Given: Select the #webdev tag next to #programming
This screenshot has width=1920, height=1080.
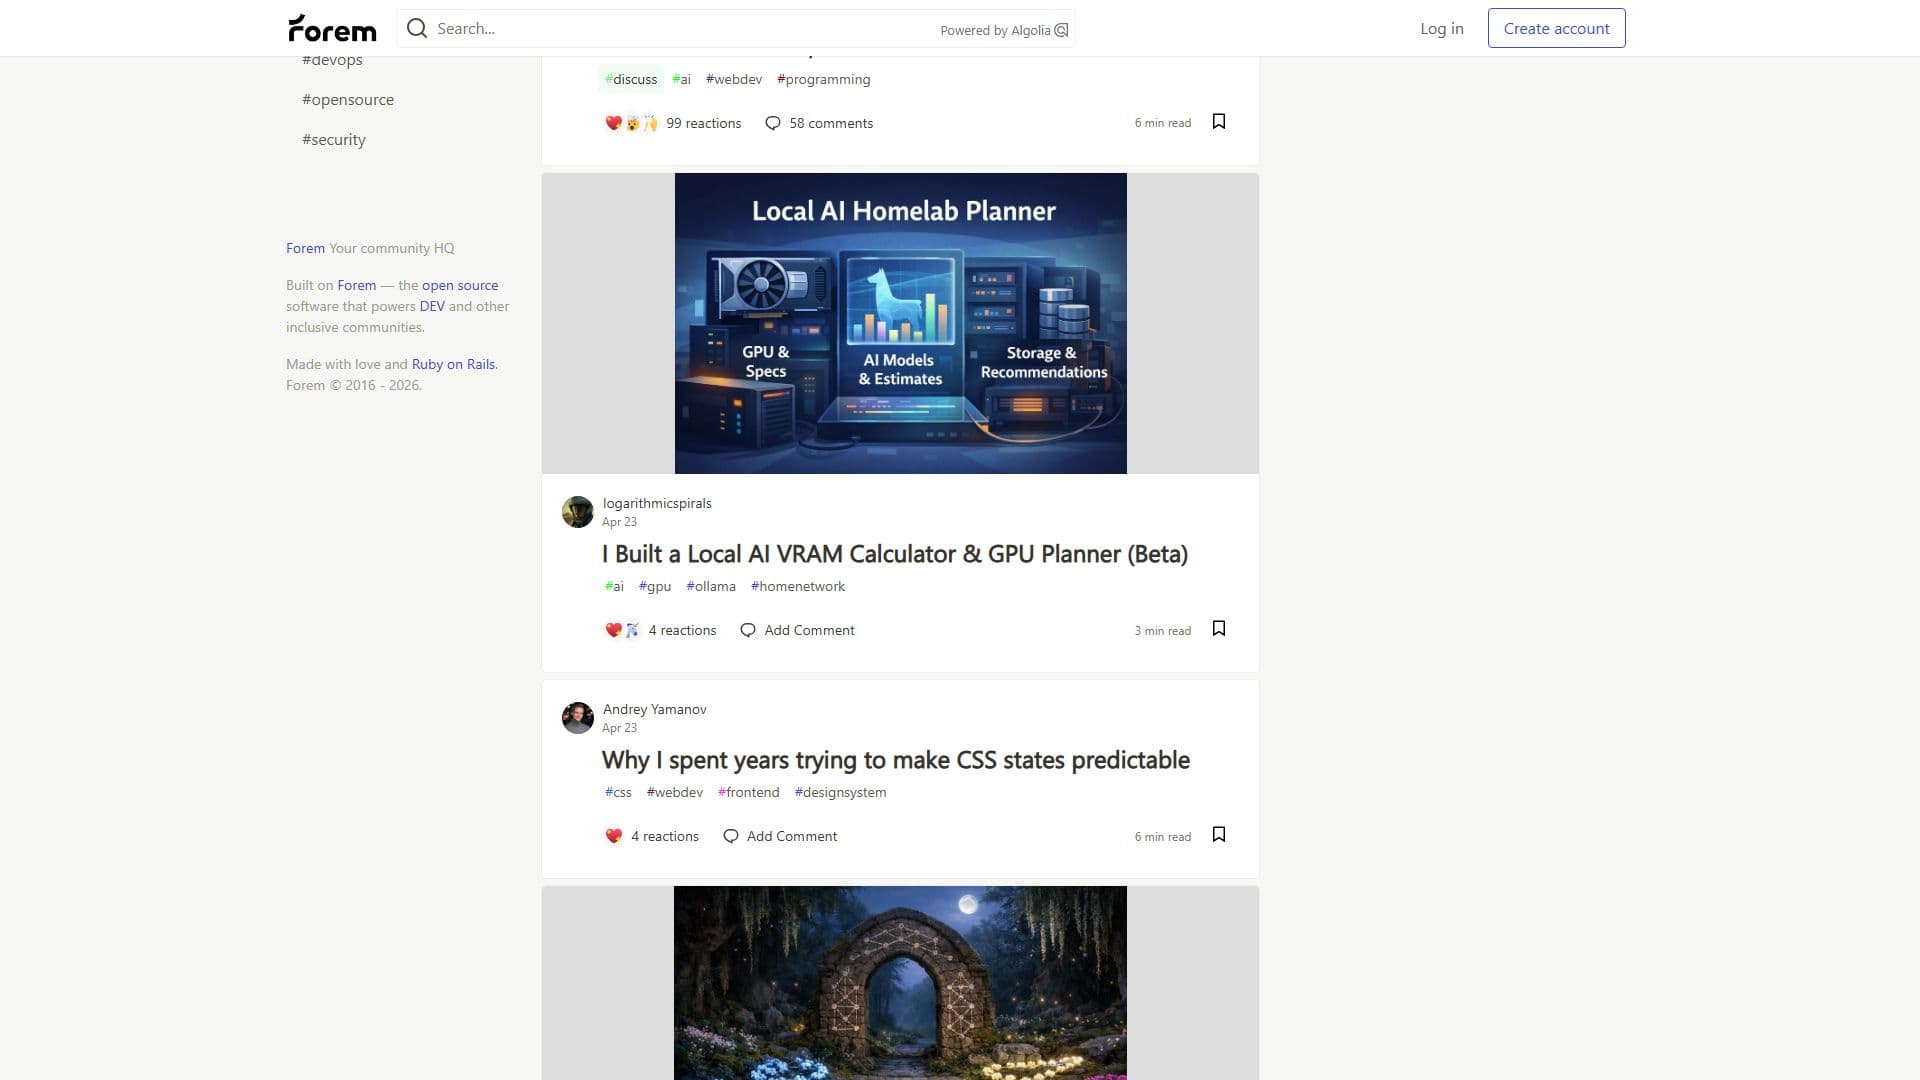Looking at the screenshot, I should coord(734,80).
